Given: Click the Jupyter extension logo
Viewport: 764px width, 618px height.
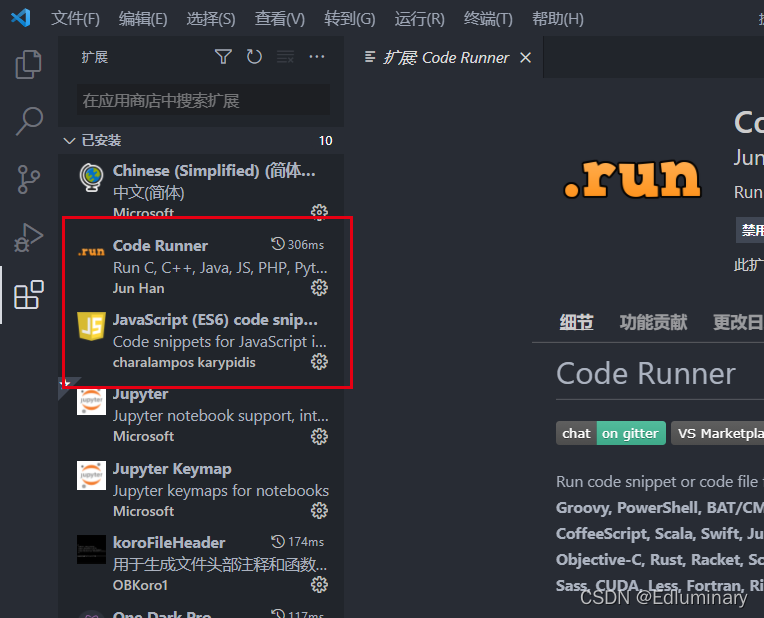Looking at the screenshot, I should click(x=91, y=401).
